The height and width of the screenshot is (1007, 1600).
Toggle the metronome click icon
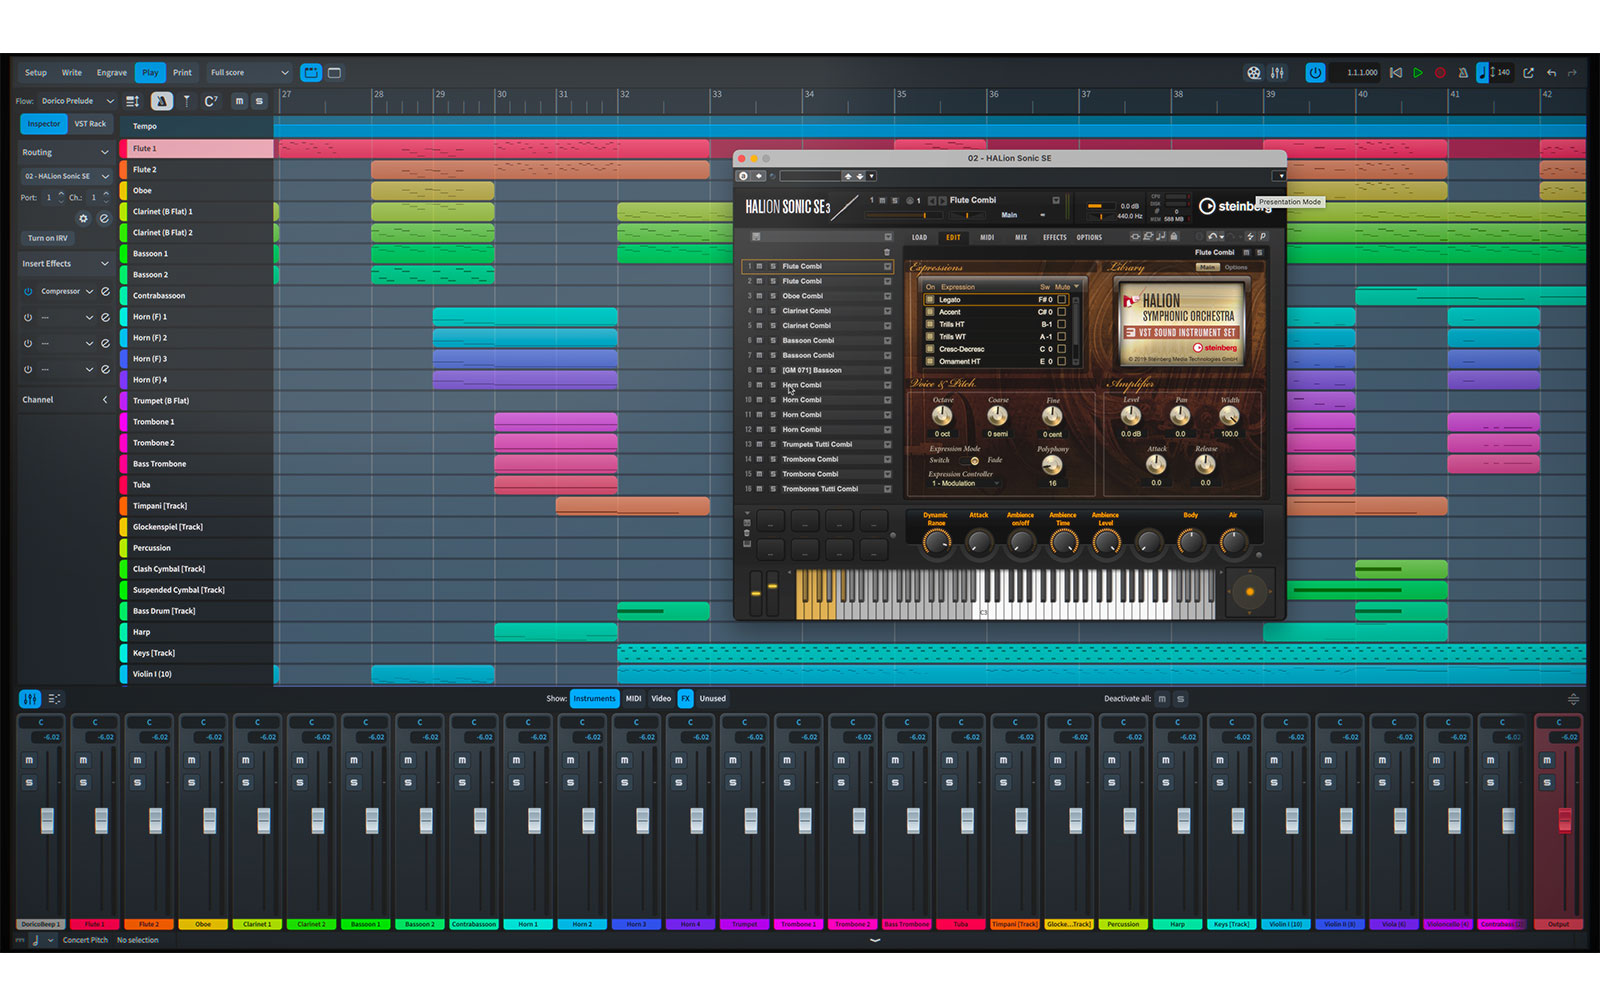1463,73
